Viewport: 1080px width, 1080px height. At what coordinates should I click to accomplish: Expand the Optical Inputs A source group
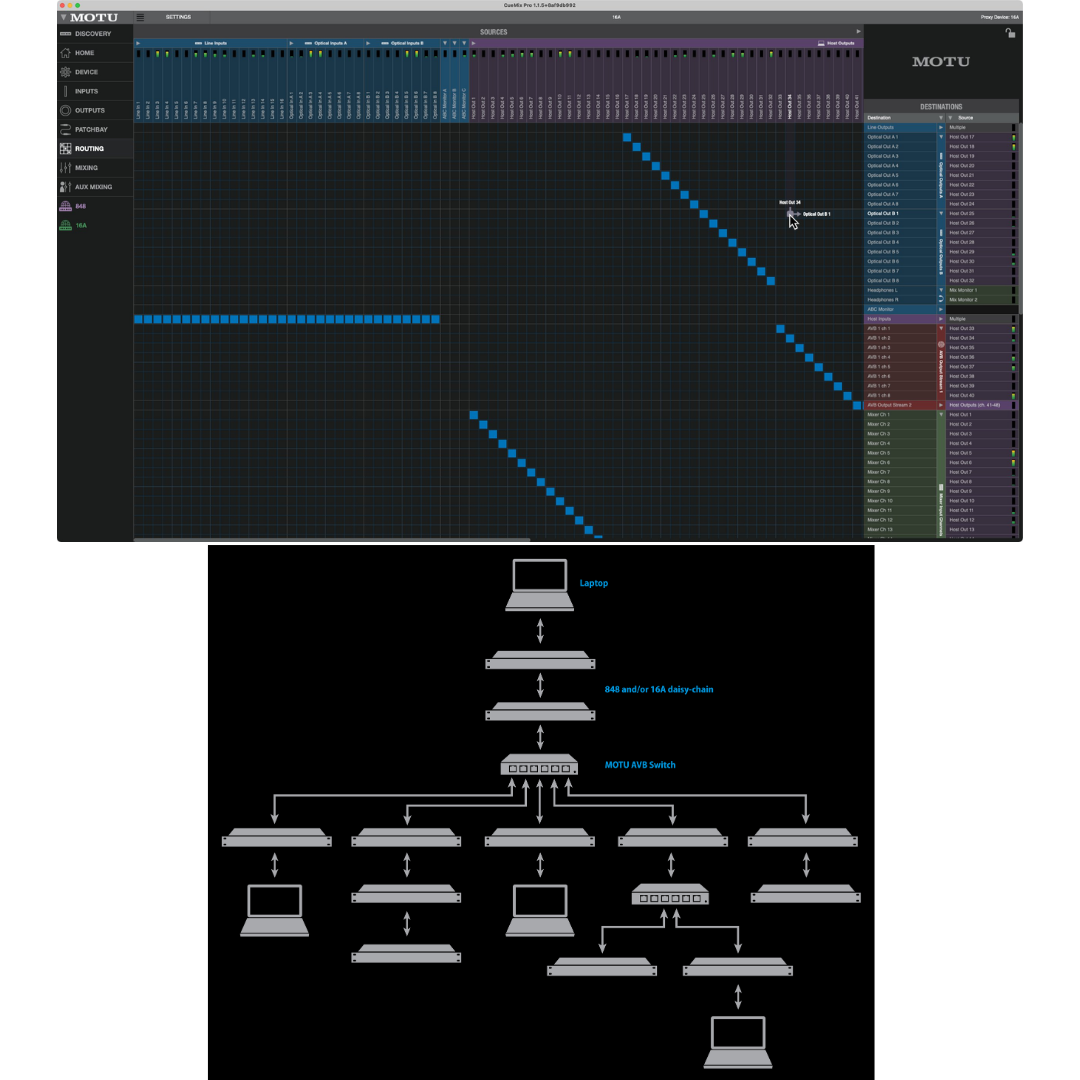(x=291, y=43)
